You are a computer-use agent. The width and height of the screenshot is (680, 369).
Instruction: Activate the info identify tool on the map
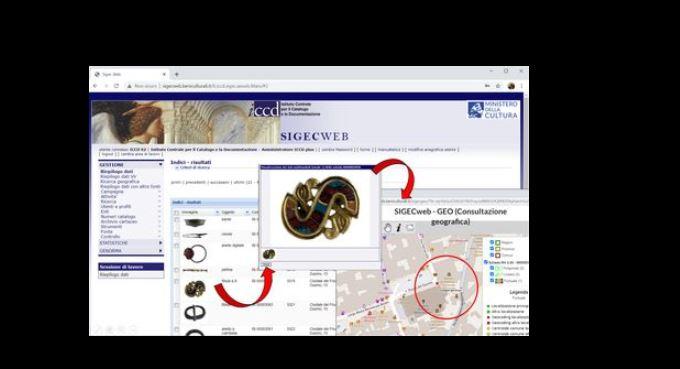[x=399, y=227]
